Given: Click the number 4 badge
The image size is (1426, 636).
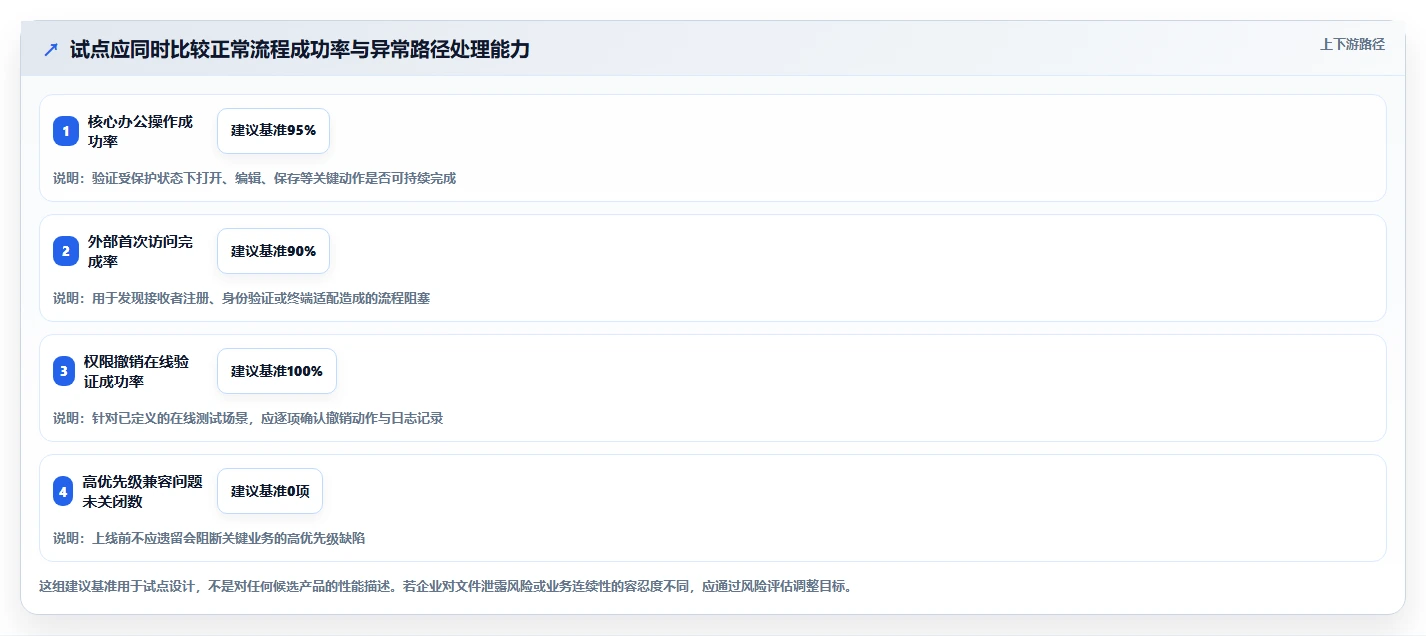Looking at the screenshot, I should 64,491.
